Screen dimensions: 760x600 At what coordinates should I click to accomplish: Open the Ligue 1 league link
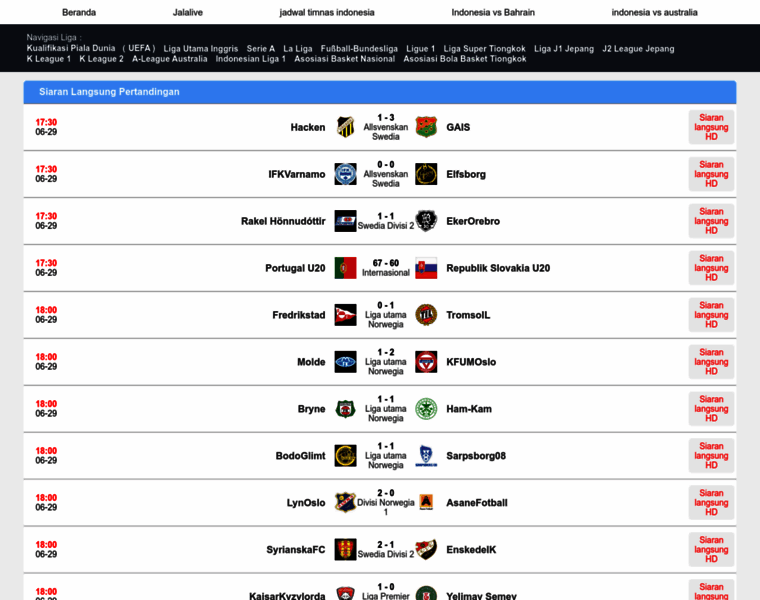click(421, 48)
